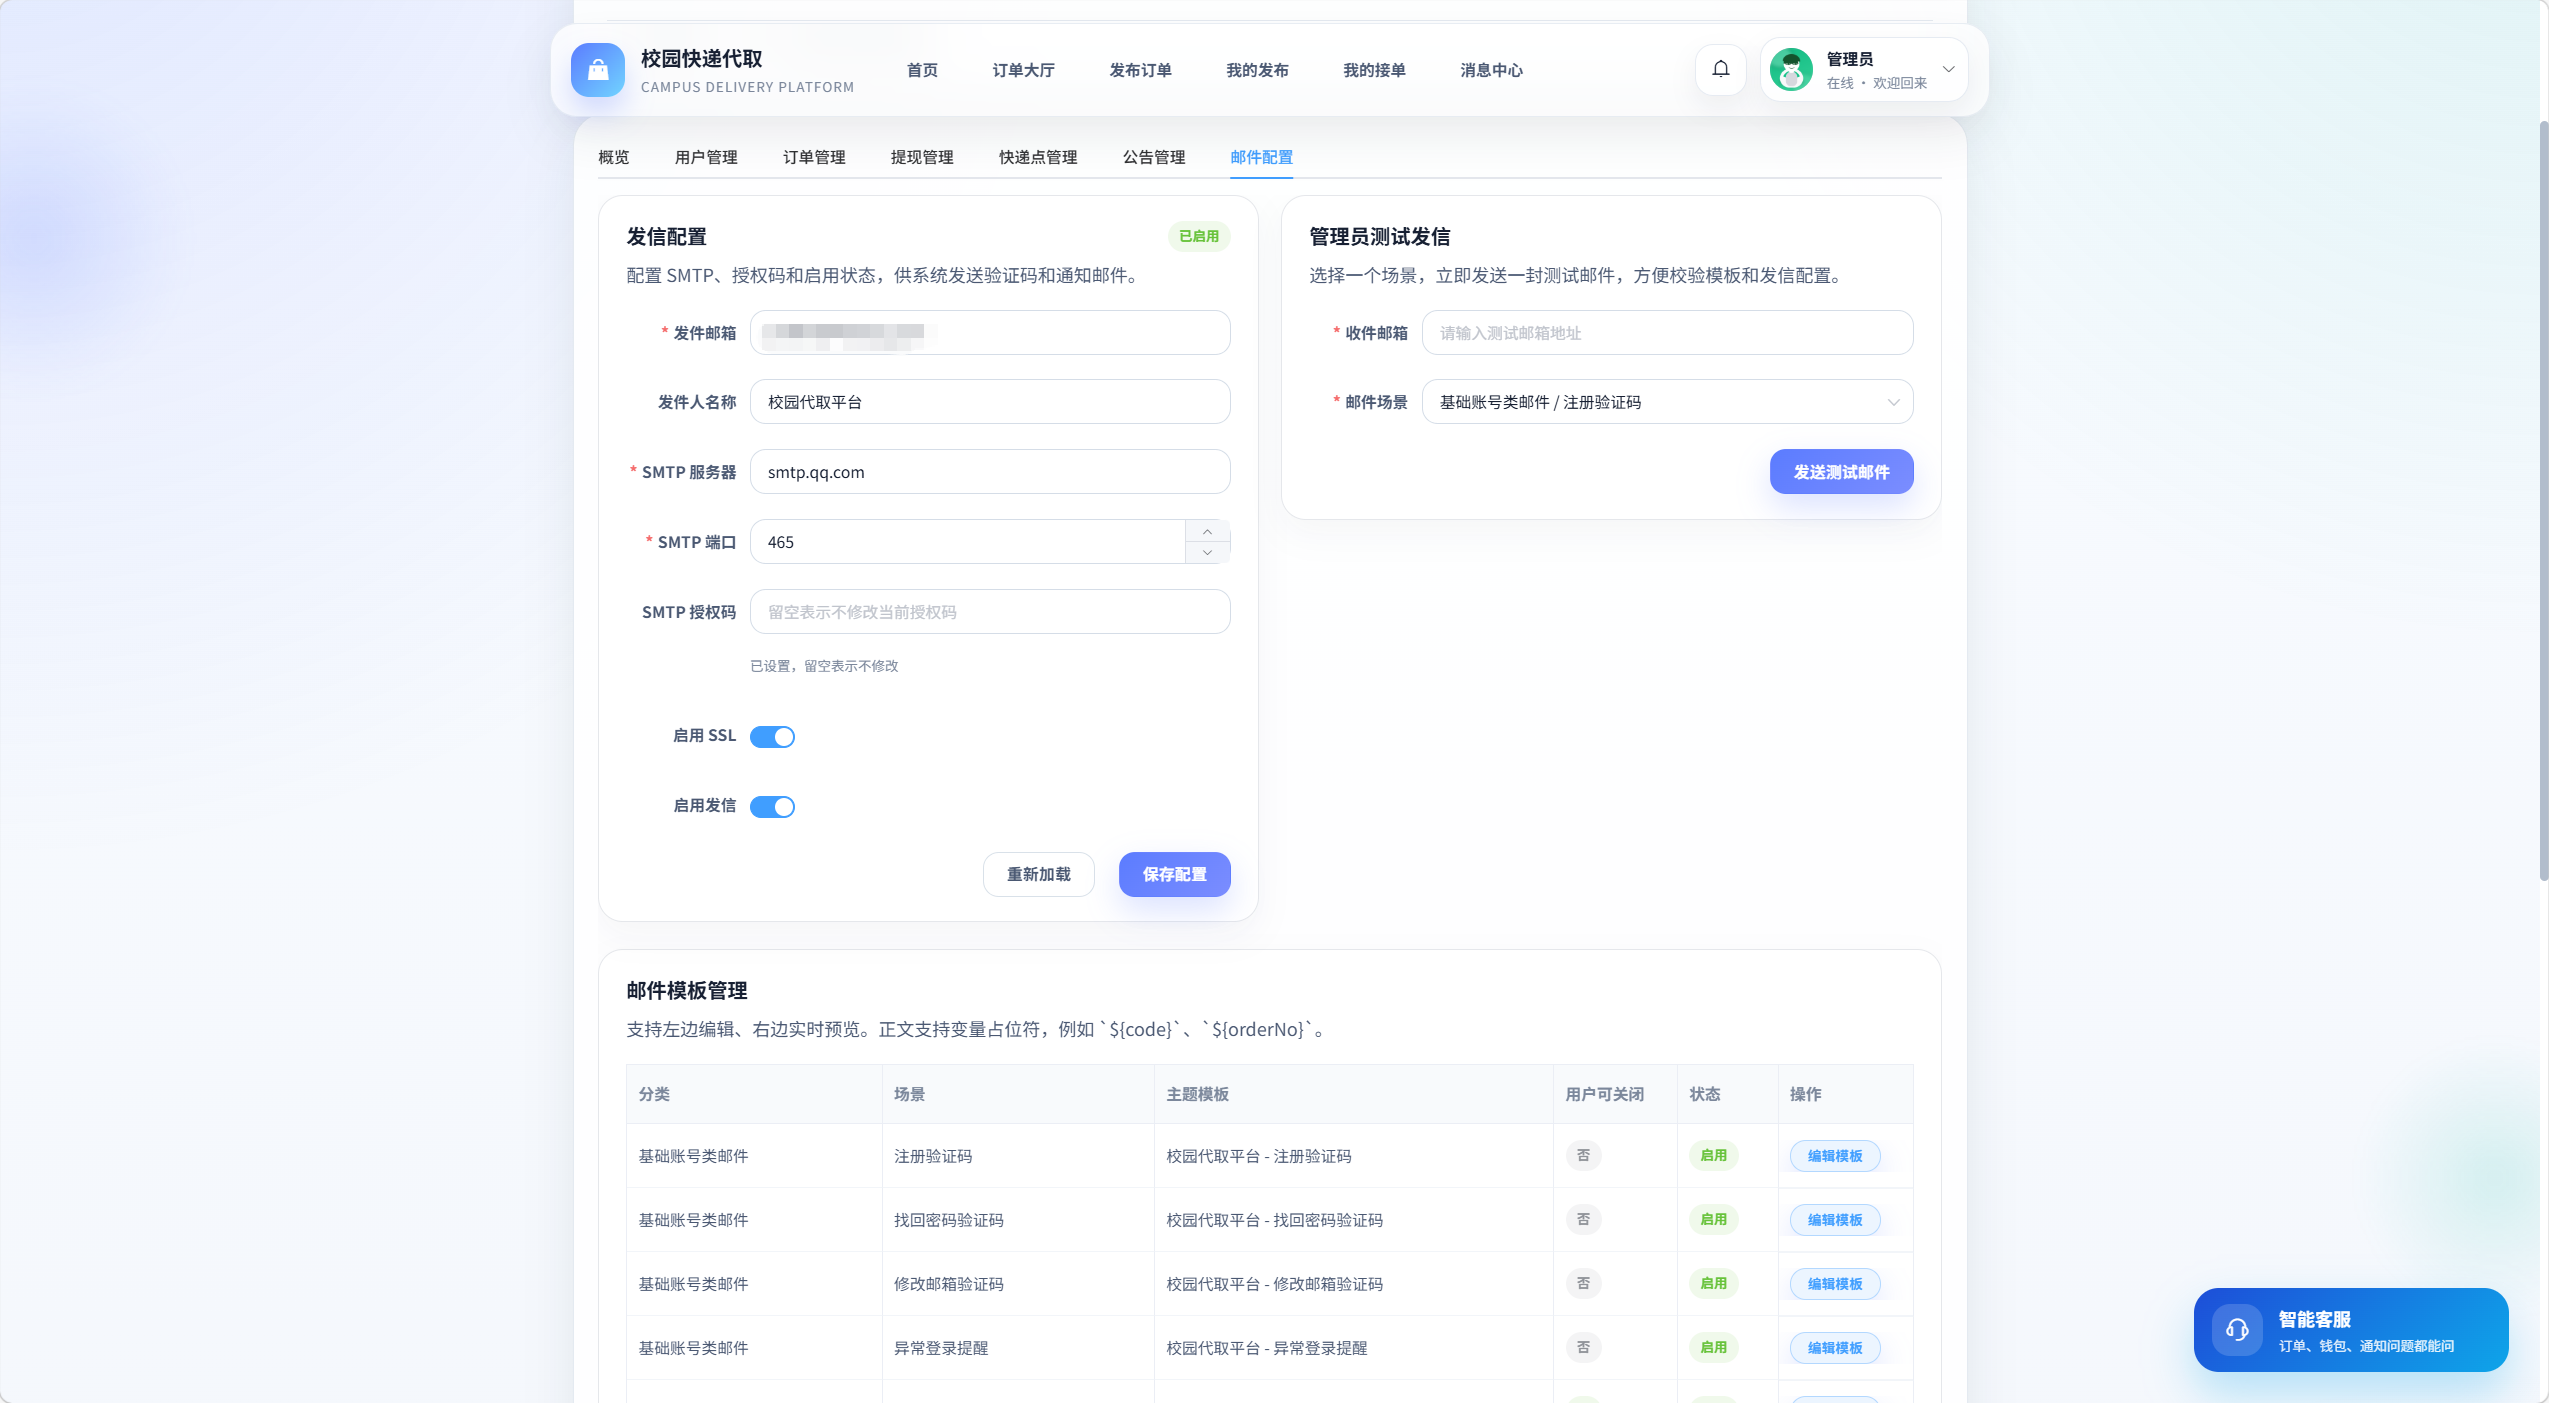The width and height of the screenshot is (2549, 1403).
Task: Click the notification bell icon
Action: click(x=1720, y=69)
